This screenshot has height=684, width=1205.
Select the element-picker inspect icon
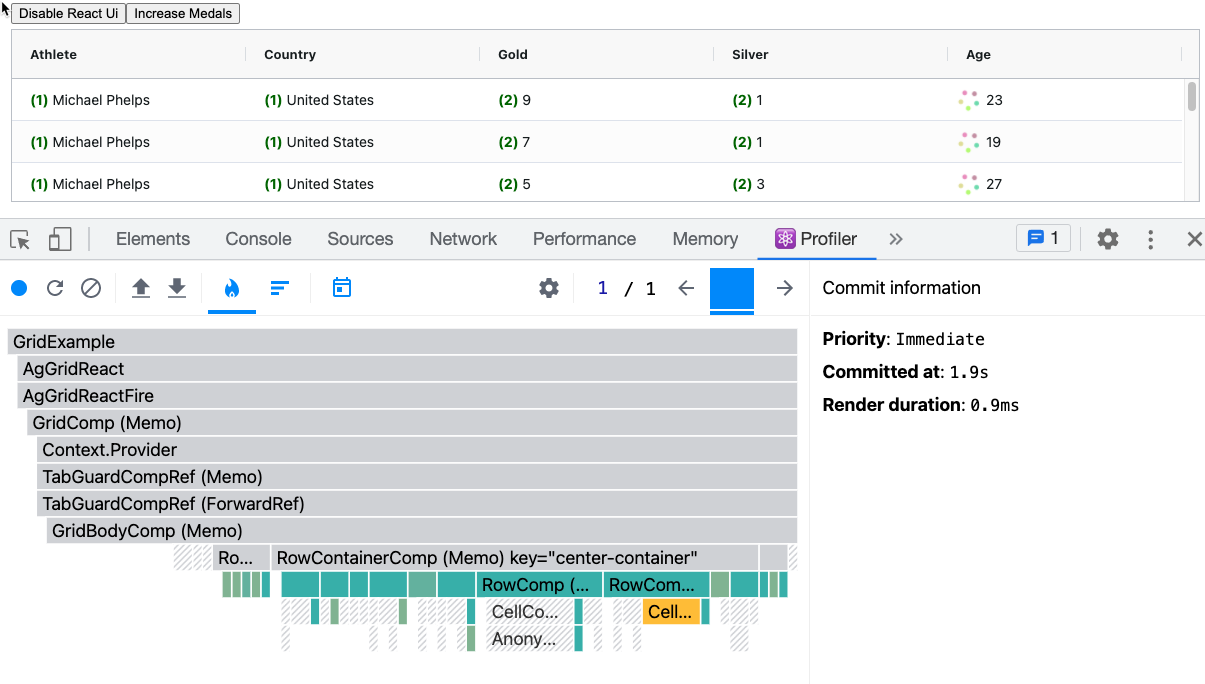pyautogui.click(x=20, y=239)
